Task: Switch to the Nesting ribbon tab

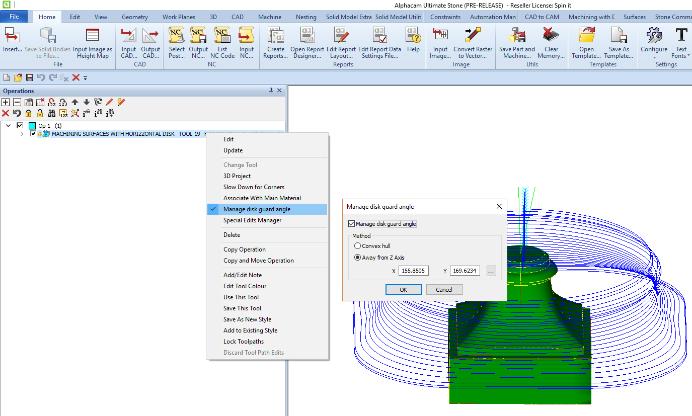Action: coord(306,17)
